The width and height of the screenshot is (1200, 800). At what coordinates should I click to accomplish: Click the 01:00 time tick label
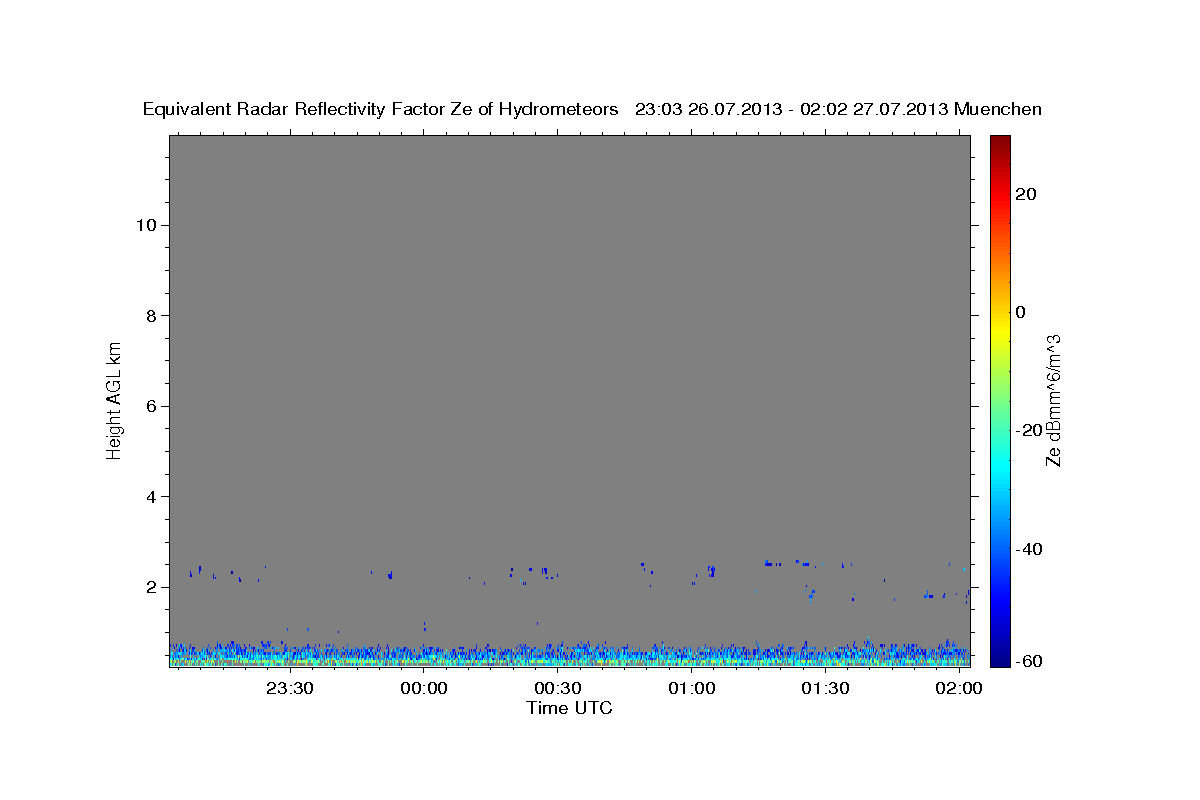pos(691,689)
